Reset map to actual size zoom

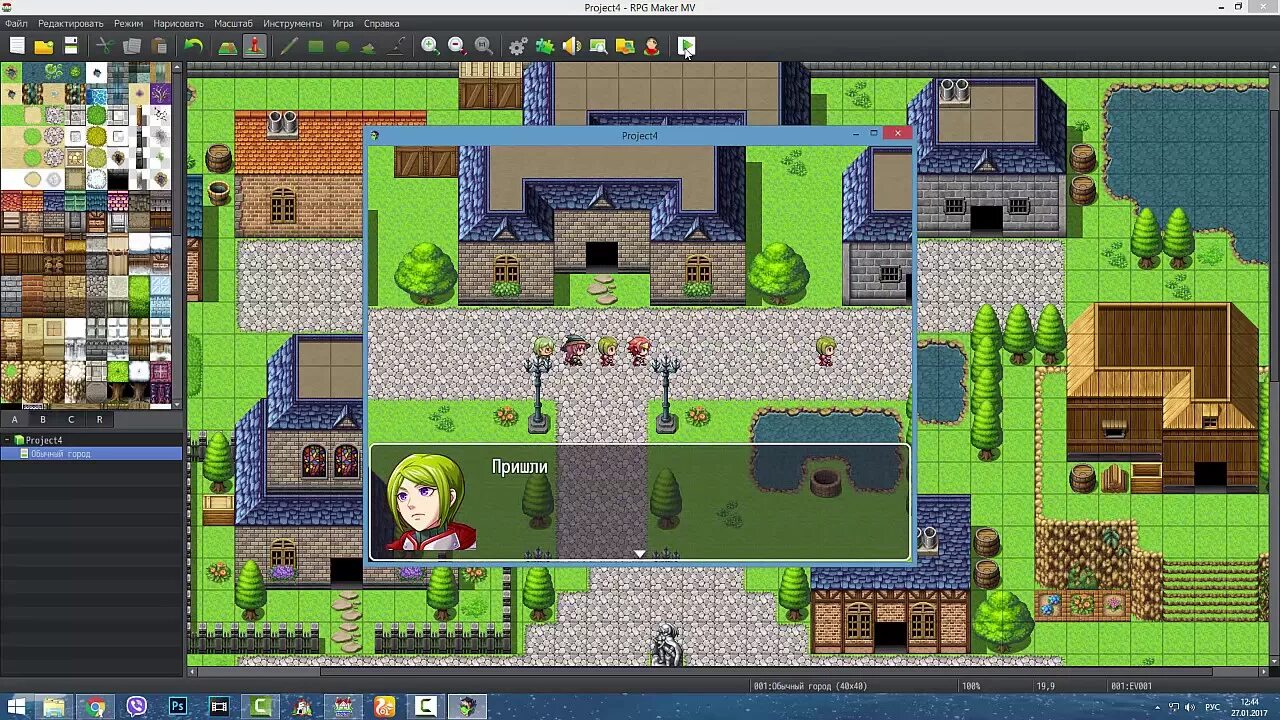(x=483, y=45)
